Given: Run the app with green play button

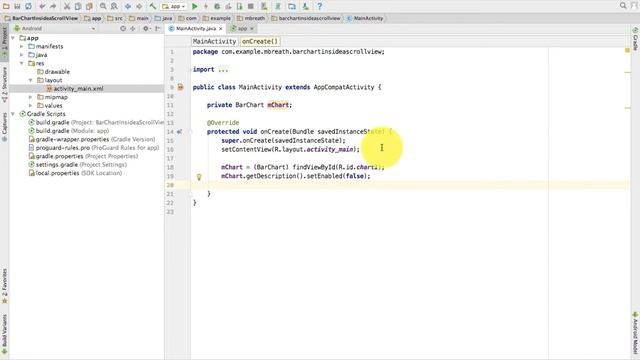Looking at the screenshot, I should click(195, 6).
